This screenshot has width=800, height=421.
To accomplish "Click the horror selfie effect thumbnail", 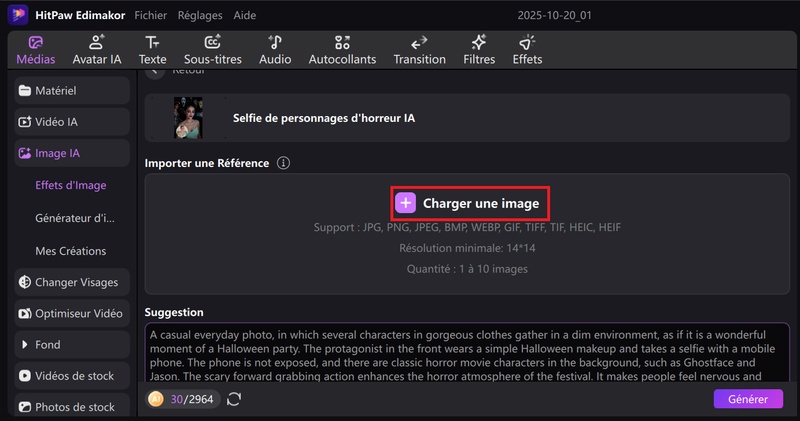I will [188, 118].
